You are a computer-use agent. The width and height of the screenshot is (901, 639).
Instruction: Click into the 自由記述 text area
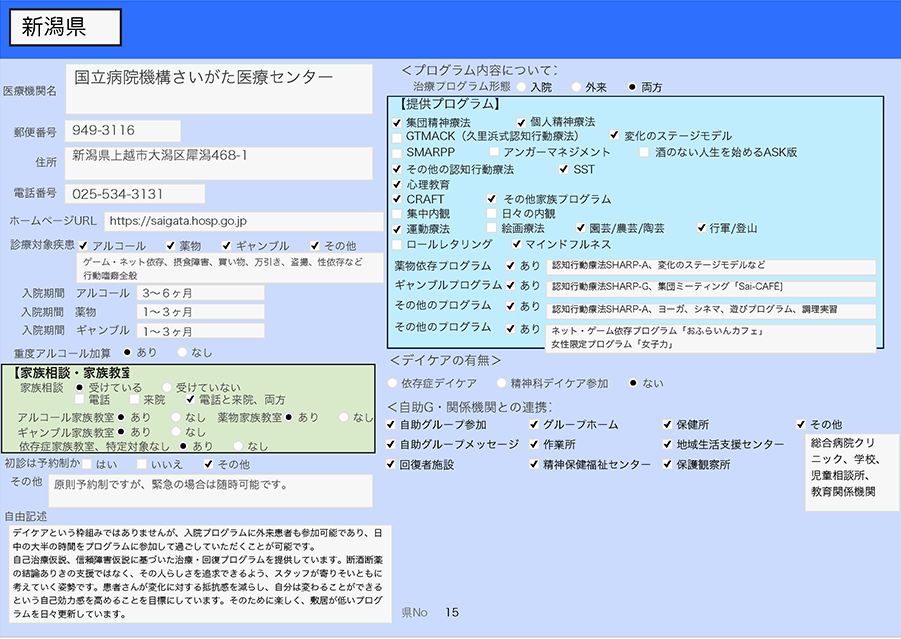(197, 574)
